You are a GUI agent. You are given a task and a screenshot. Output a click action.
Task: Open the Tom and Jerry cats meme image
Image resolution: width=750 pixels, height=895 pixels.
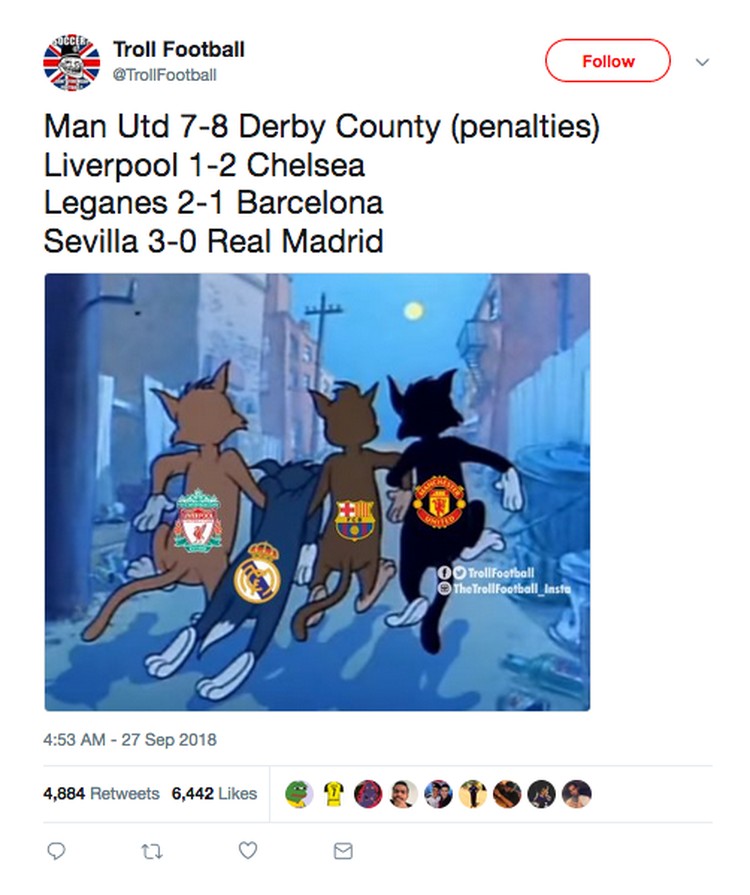click(317, 492)
